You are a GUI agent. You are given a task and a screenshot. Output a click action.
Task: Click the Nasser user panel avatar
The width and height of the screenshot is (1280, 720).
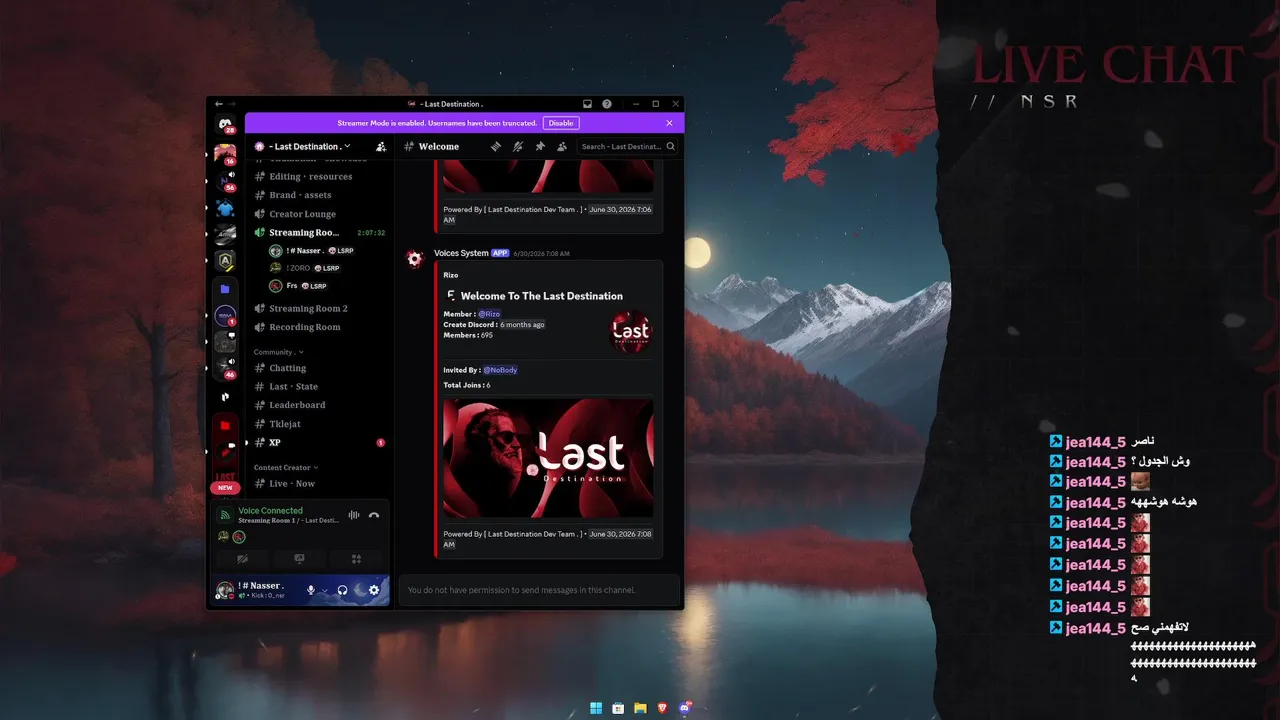point(225,590)
